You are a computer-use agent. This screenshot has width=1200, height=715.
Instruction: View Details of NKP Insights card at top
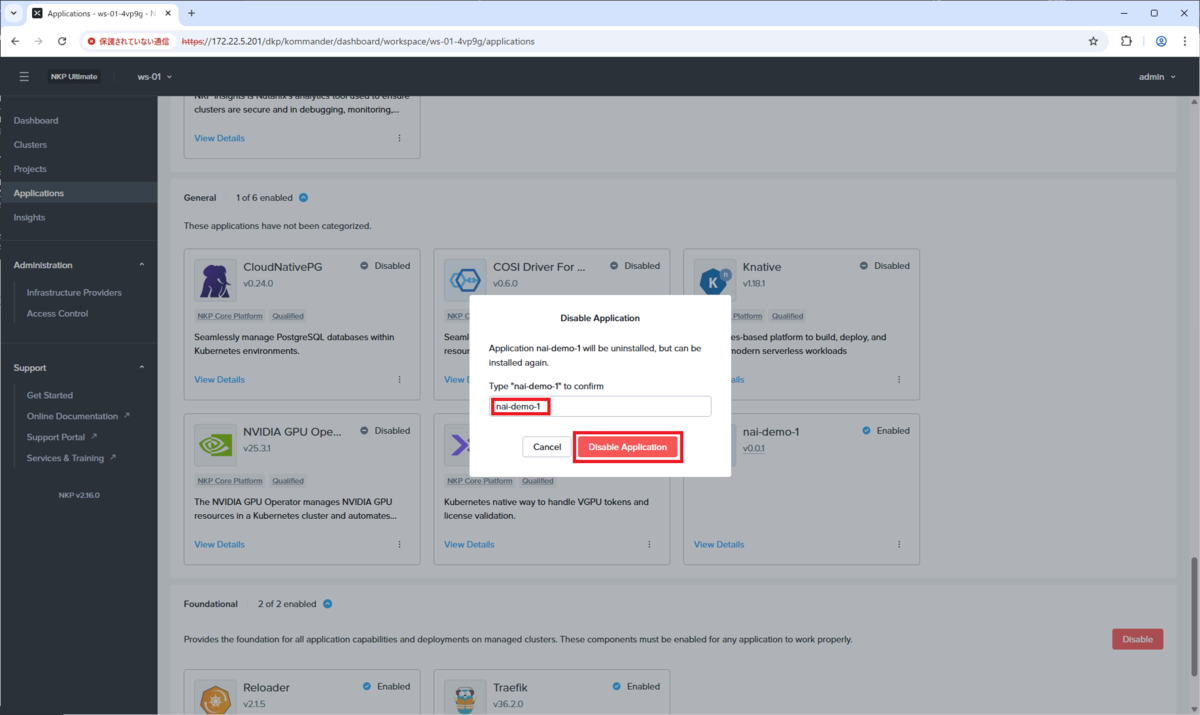click(219, 138)
